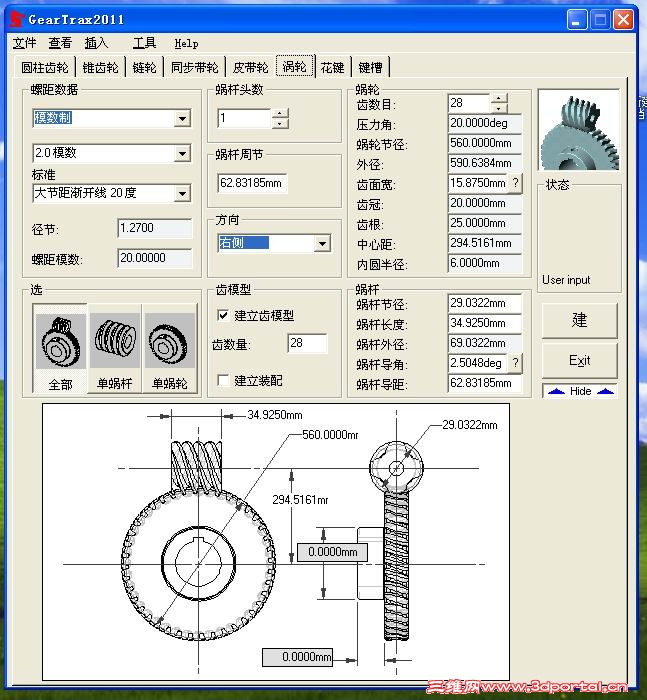Open the 工具 menu

click(x=144, y=43)
